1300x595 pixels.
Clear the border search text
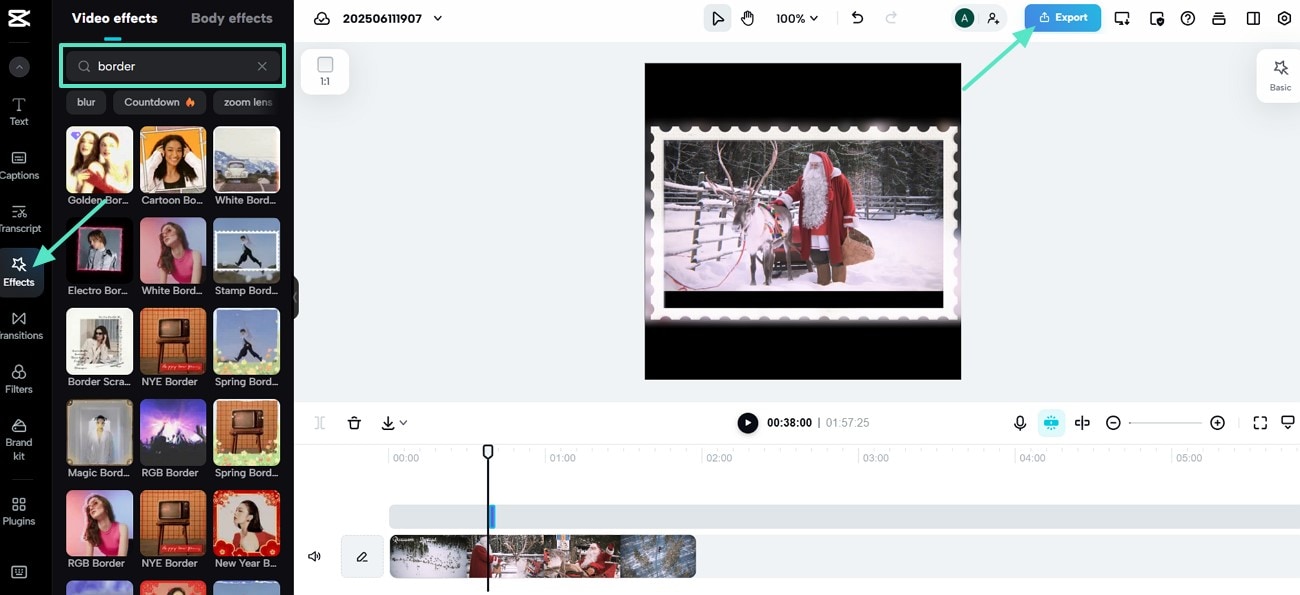tap(262, 66)
